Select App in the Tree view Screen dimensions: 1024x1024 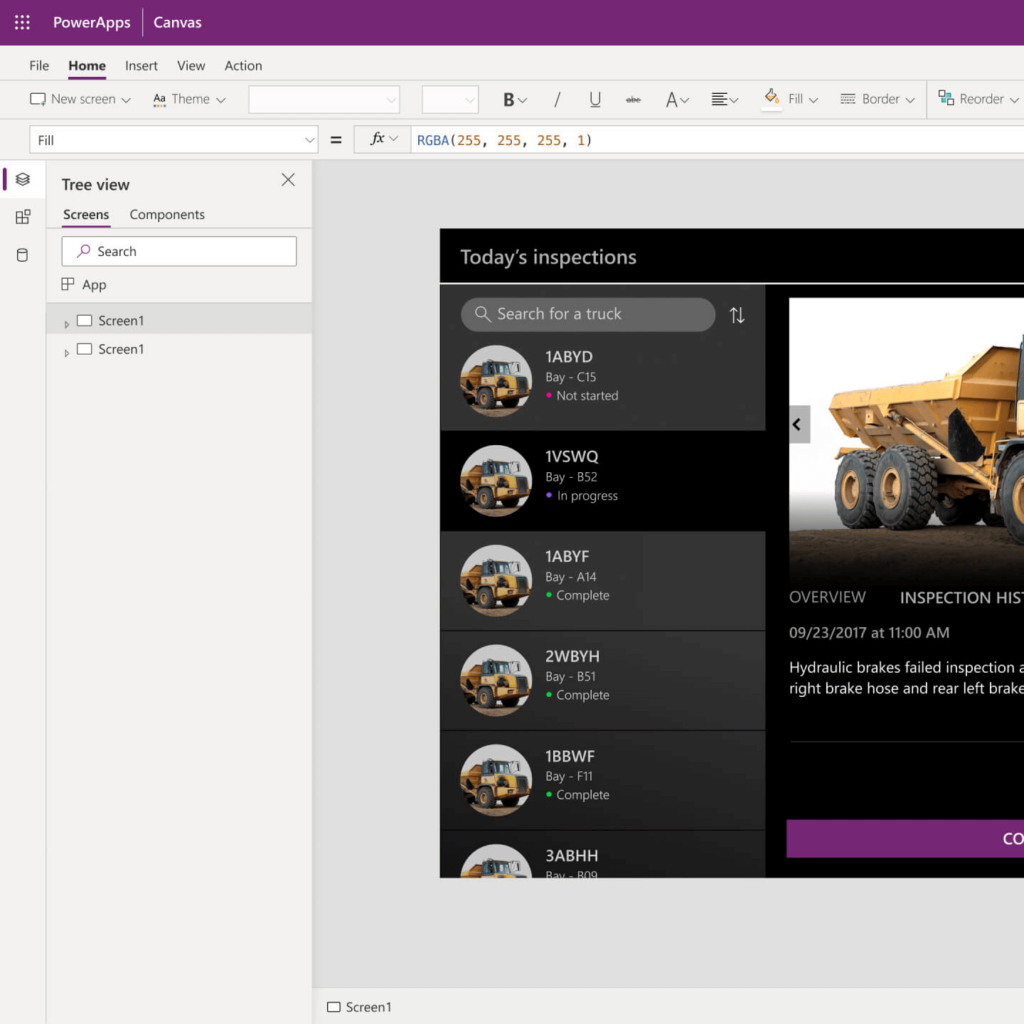click(93, 284)
